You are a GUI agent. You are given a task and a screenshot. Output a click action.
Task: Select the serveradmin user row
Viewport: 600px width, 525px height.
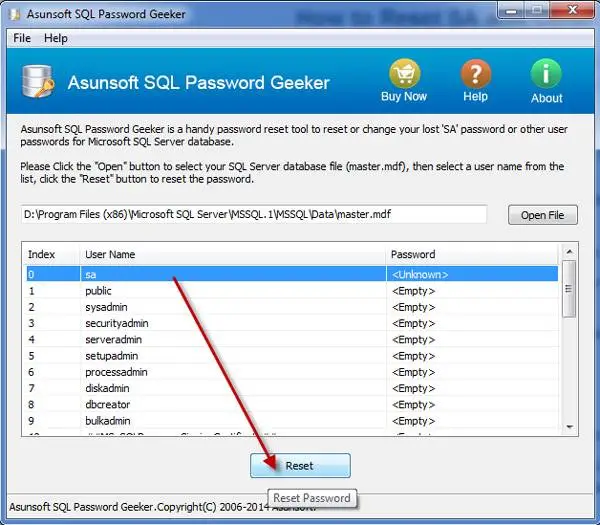[292, 339]
